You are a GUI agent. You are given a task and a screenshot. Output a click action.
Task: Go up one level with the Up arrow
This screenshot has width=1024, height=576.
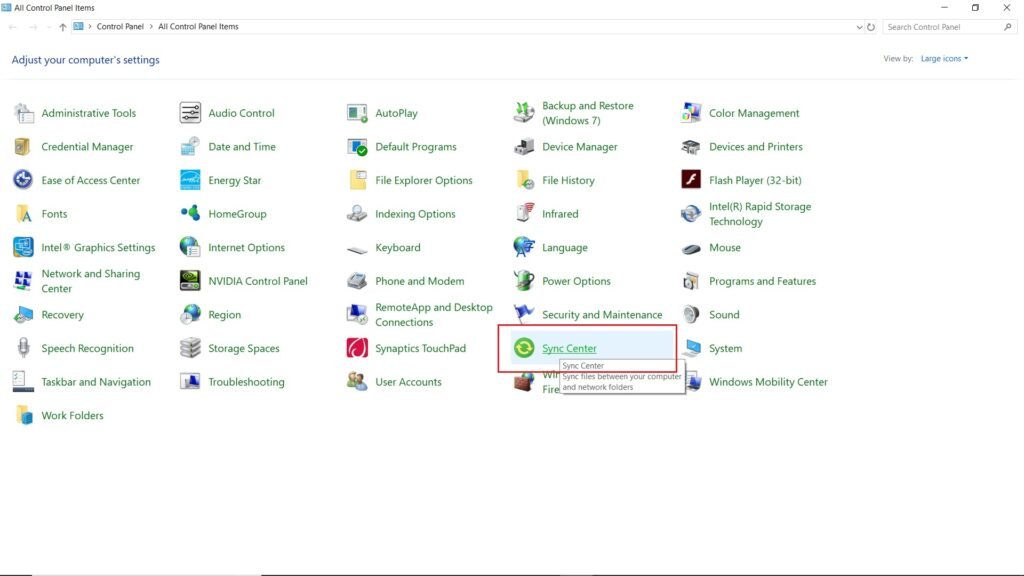click(x=63, y=27)
